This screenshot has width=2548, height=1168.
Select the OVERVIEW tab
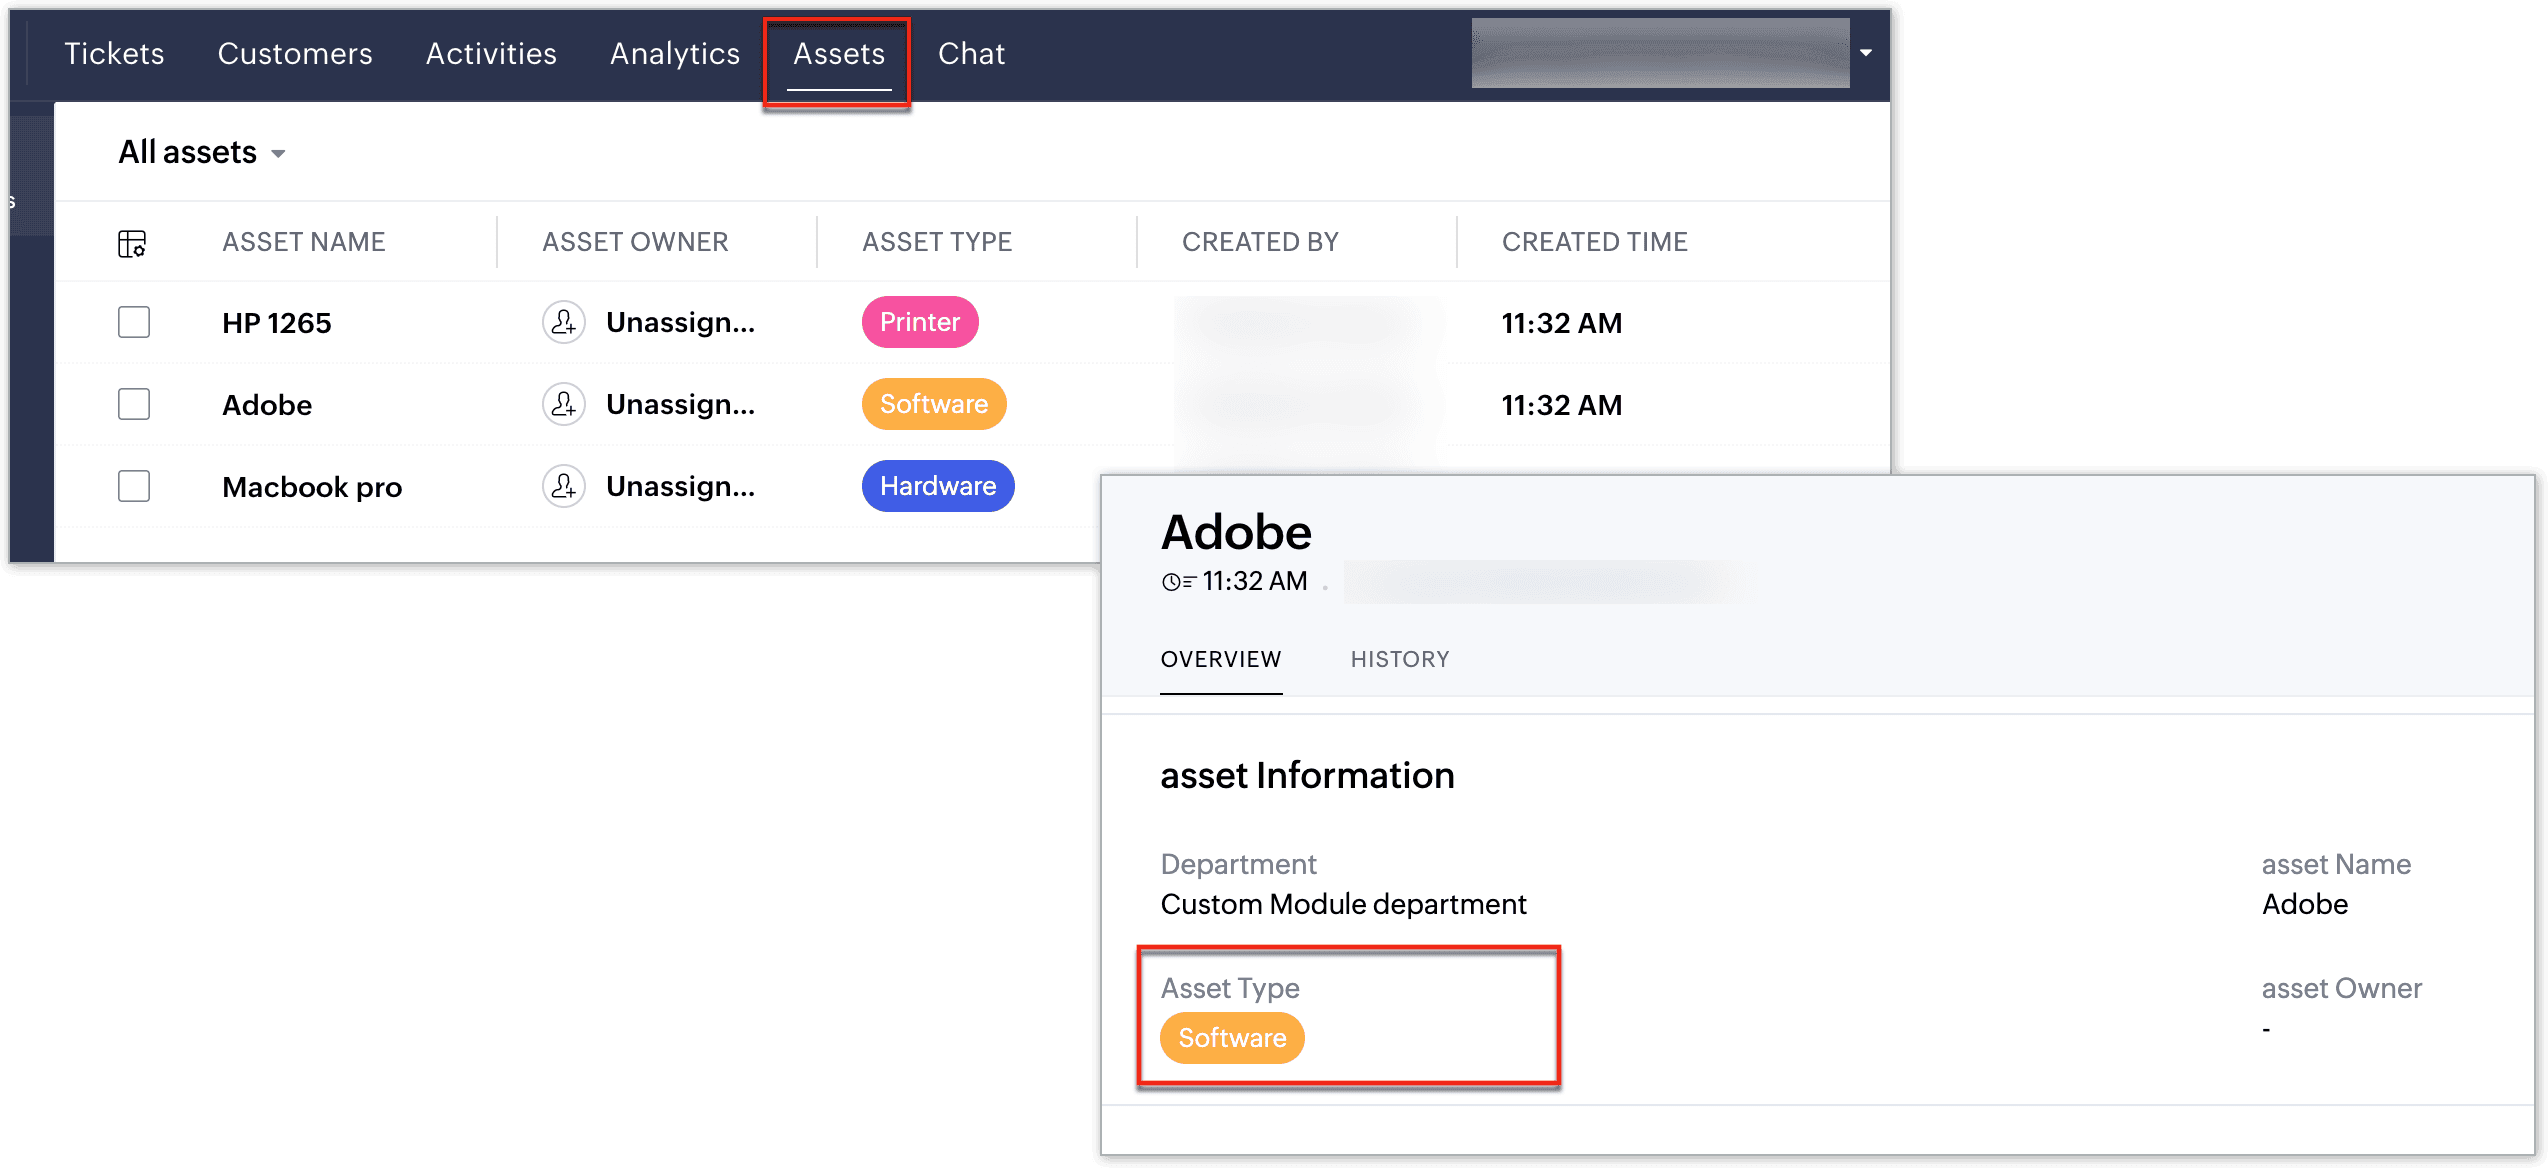(x=1220, y=659)
